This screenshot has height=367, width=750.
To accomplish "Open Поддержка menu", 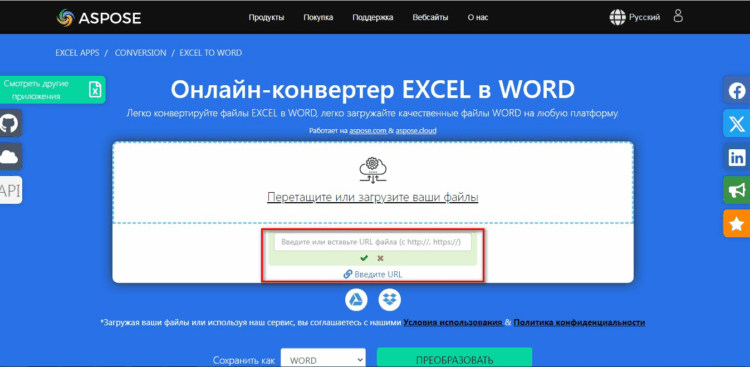I will [373, 17].
